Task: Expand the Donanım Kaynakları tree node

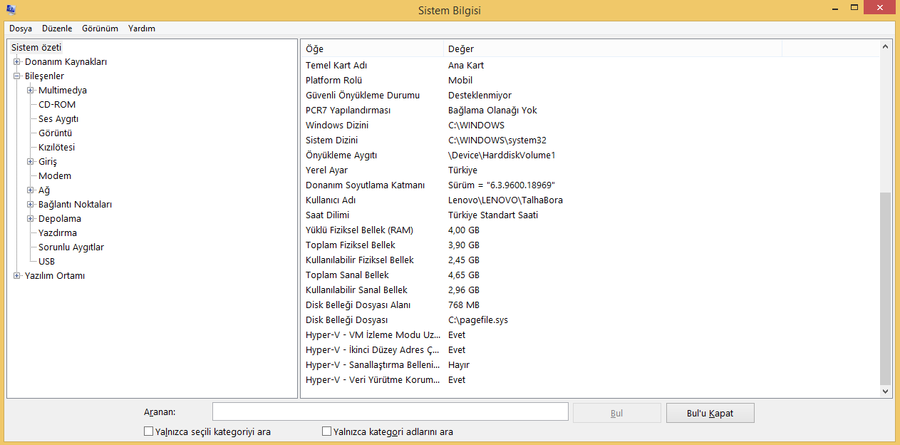Action: pyautogui.click(x=16, y=62)
